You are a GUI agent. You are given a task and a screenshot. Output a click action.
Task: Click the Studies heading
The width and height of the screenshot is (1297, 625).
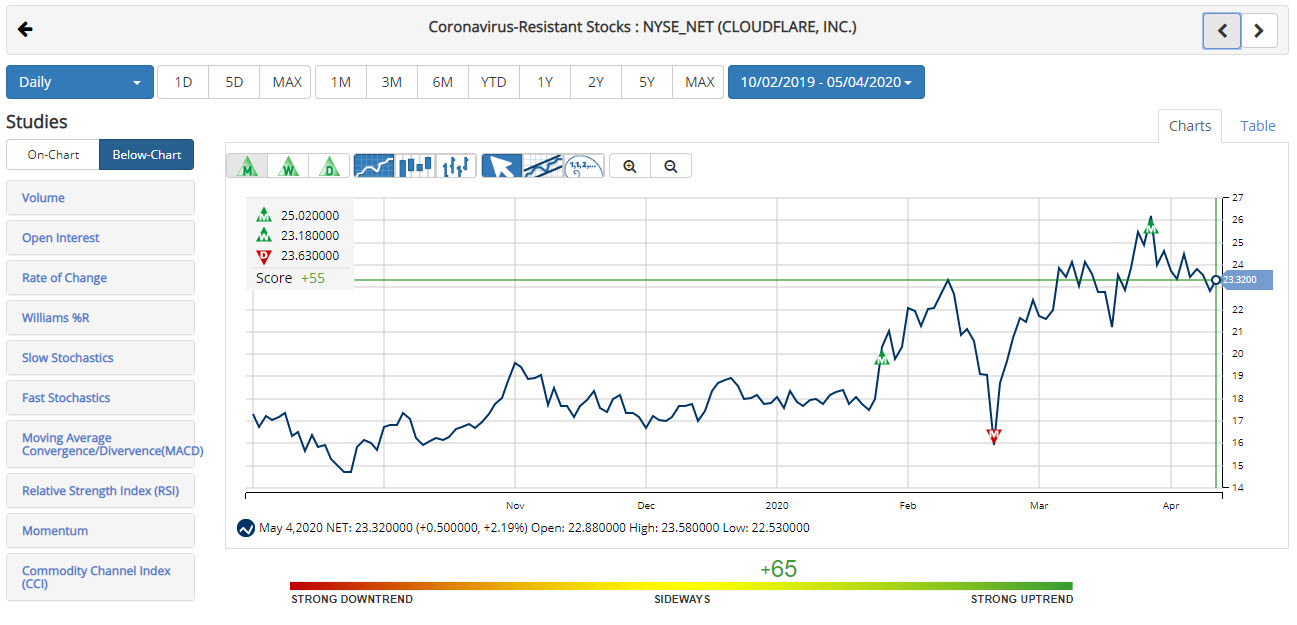[37, 122]
